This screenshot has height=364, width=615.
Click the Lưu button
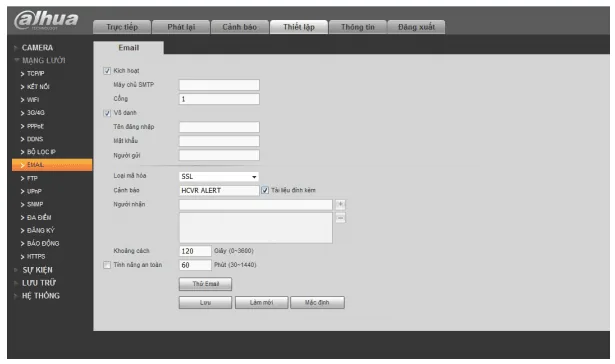point(206,302)
